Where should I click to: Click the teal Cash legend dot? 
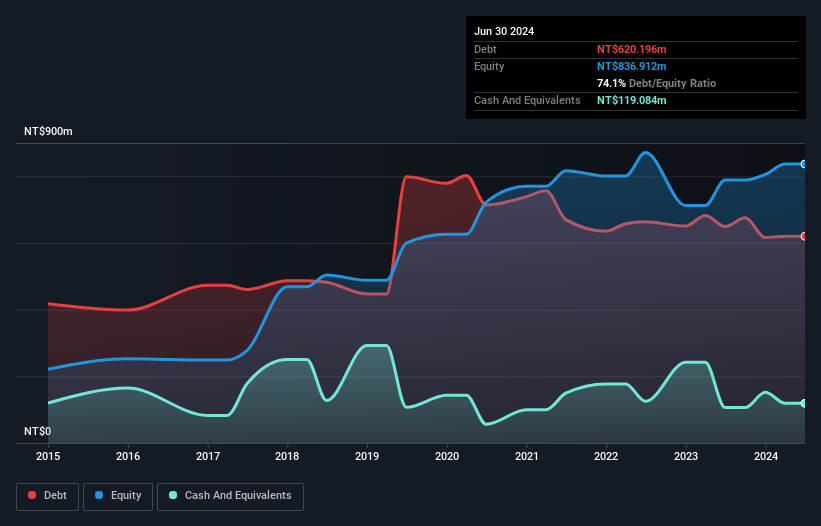[173, 495]
